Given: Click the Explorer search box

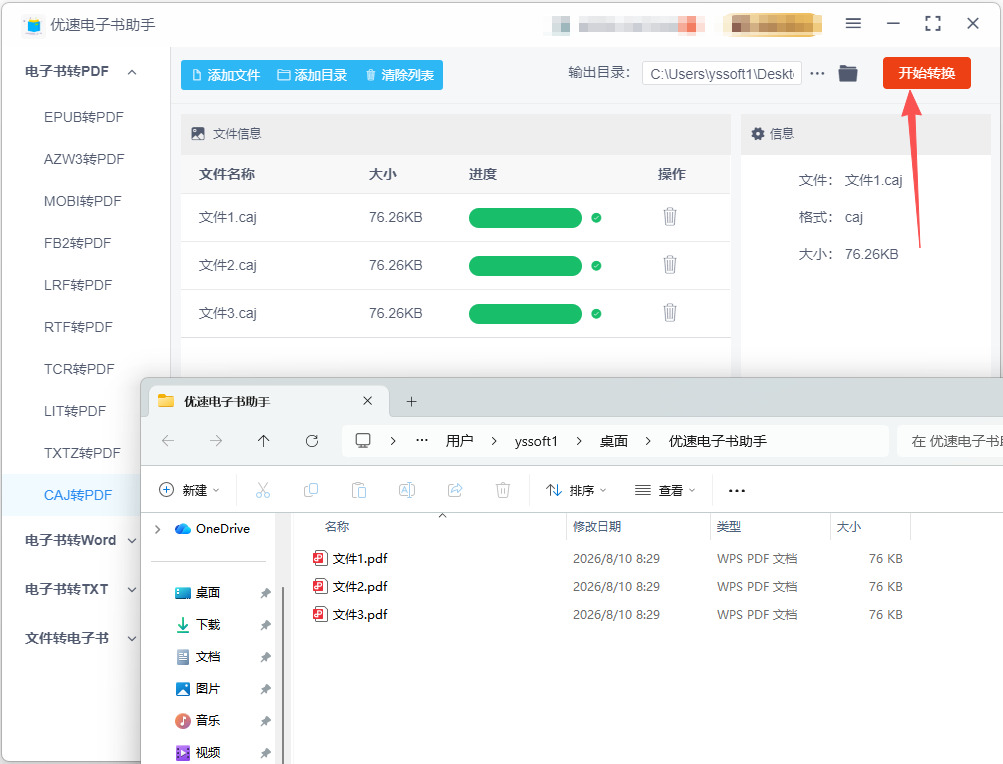Looking at the screenshot, I should (949, 441).
